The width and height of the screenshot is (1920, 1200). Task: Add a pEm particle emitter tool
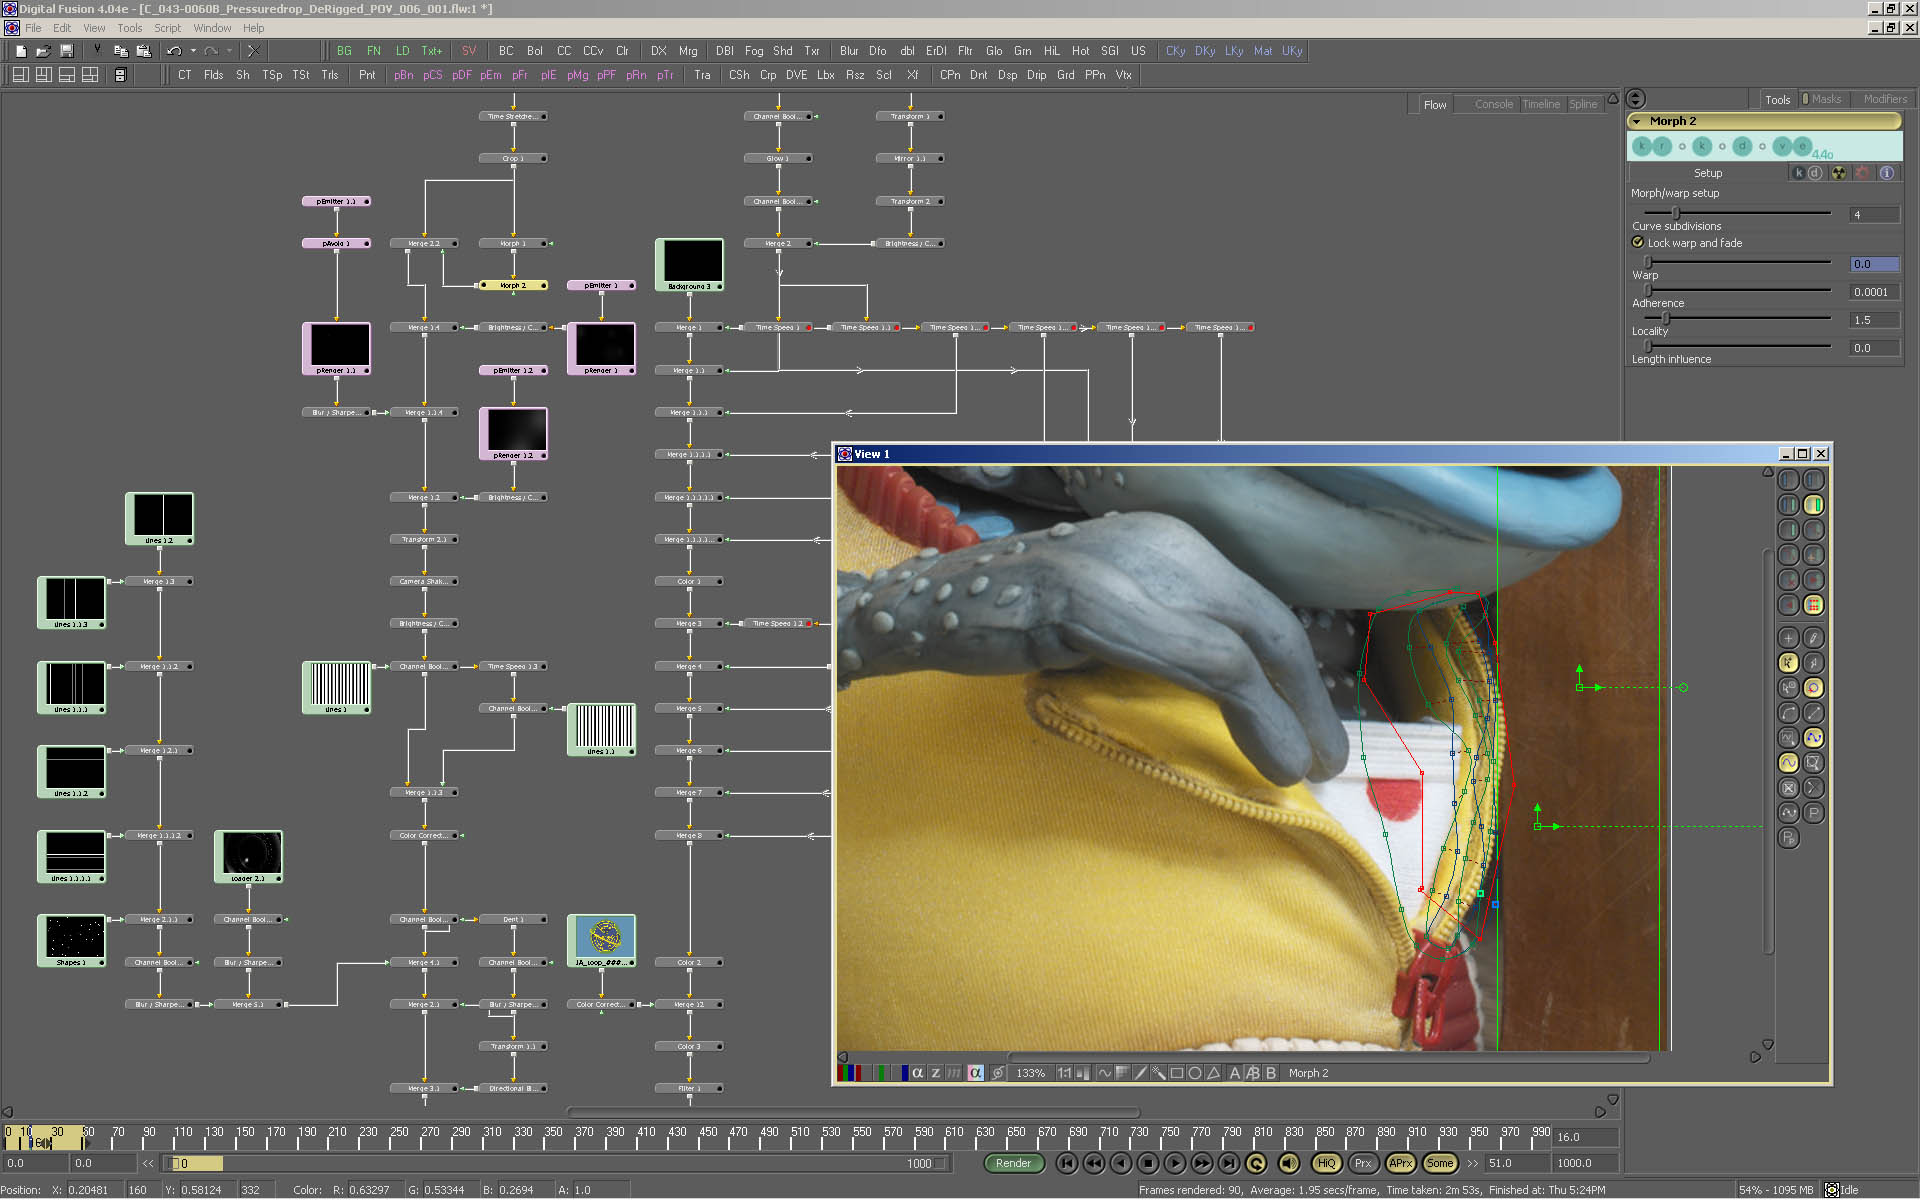tap(490, 75)
